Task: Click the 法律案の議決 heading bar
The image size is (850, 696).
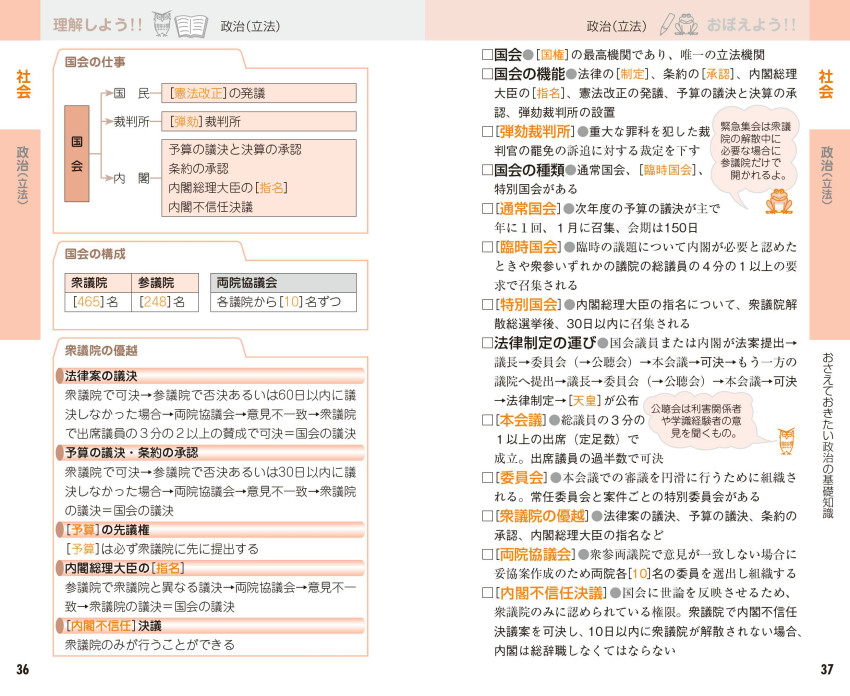Action: tap(210, 376)
